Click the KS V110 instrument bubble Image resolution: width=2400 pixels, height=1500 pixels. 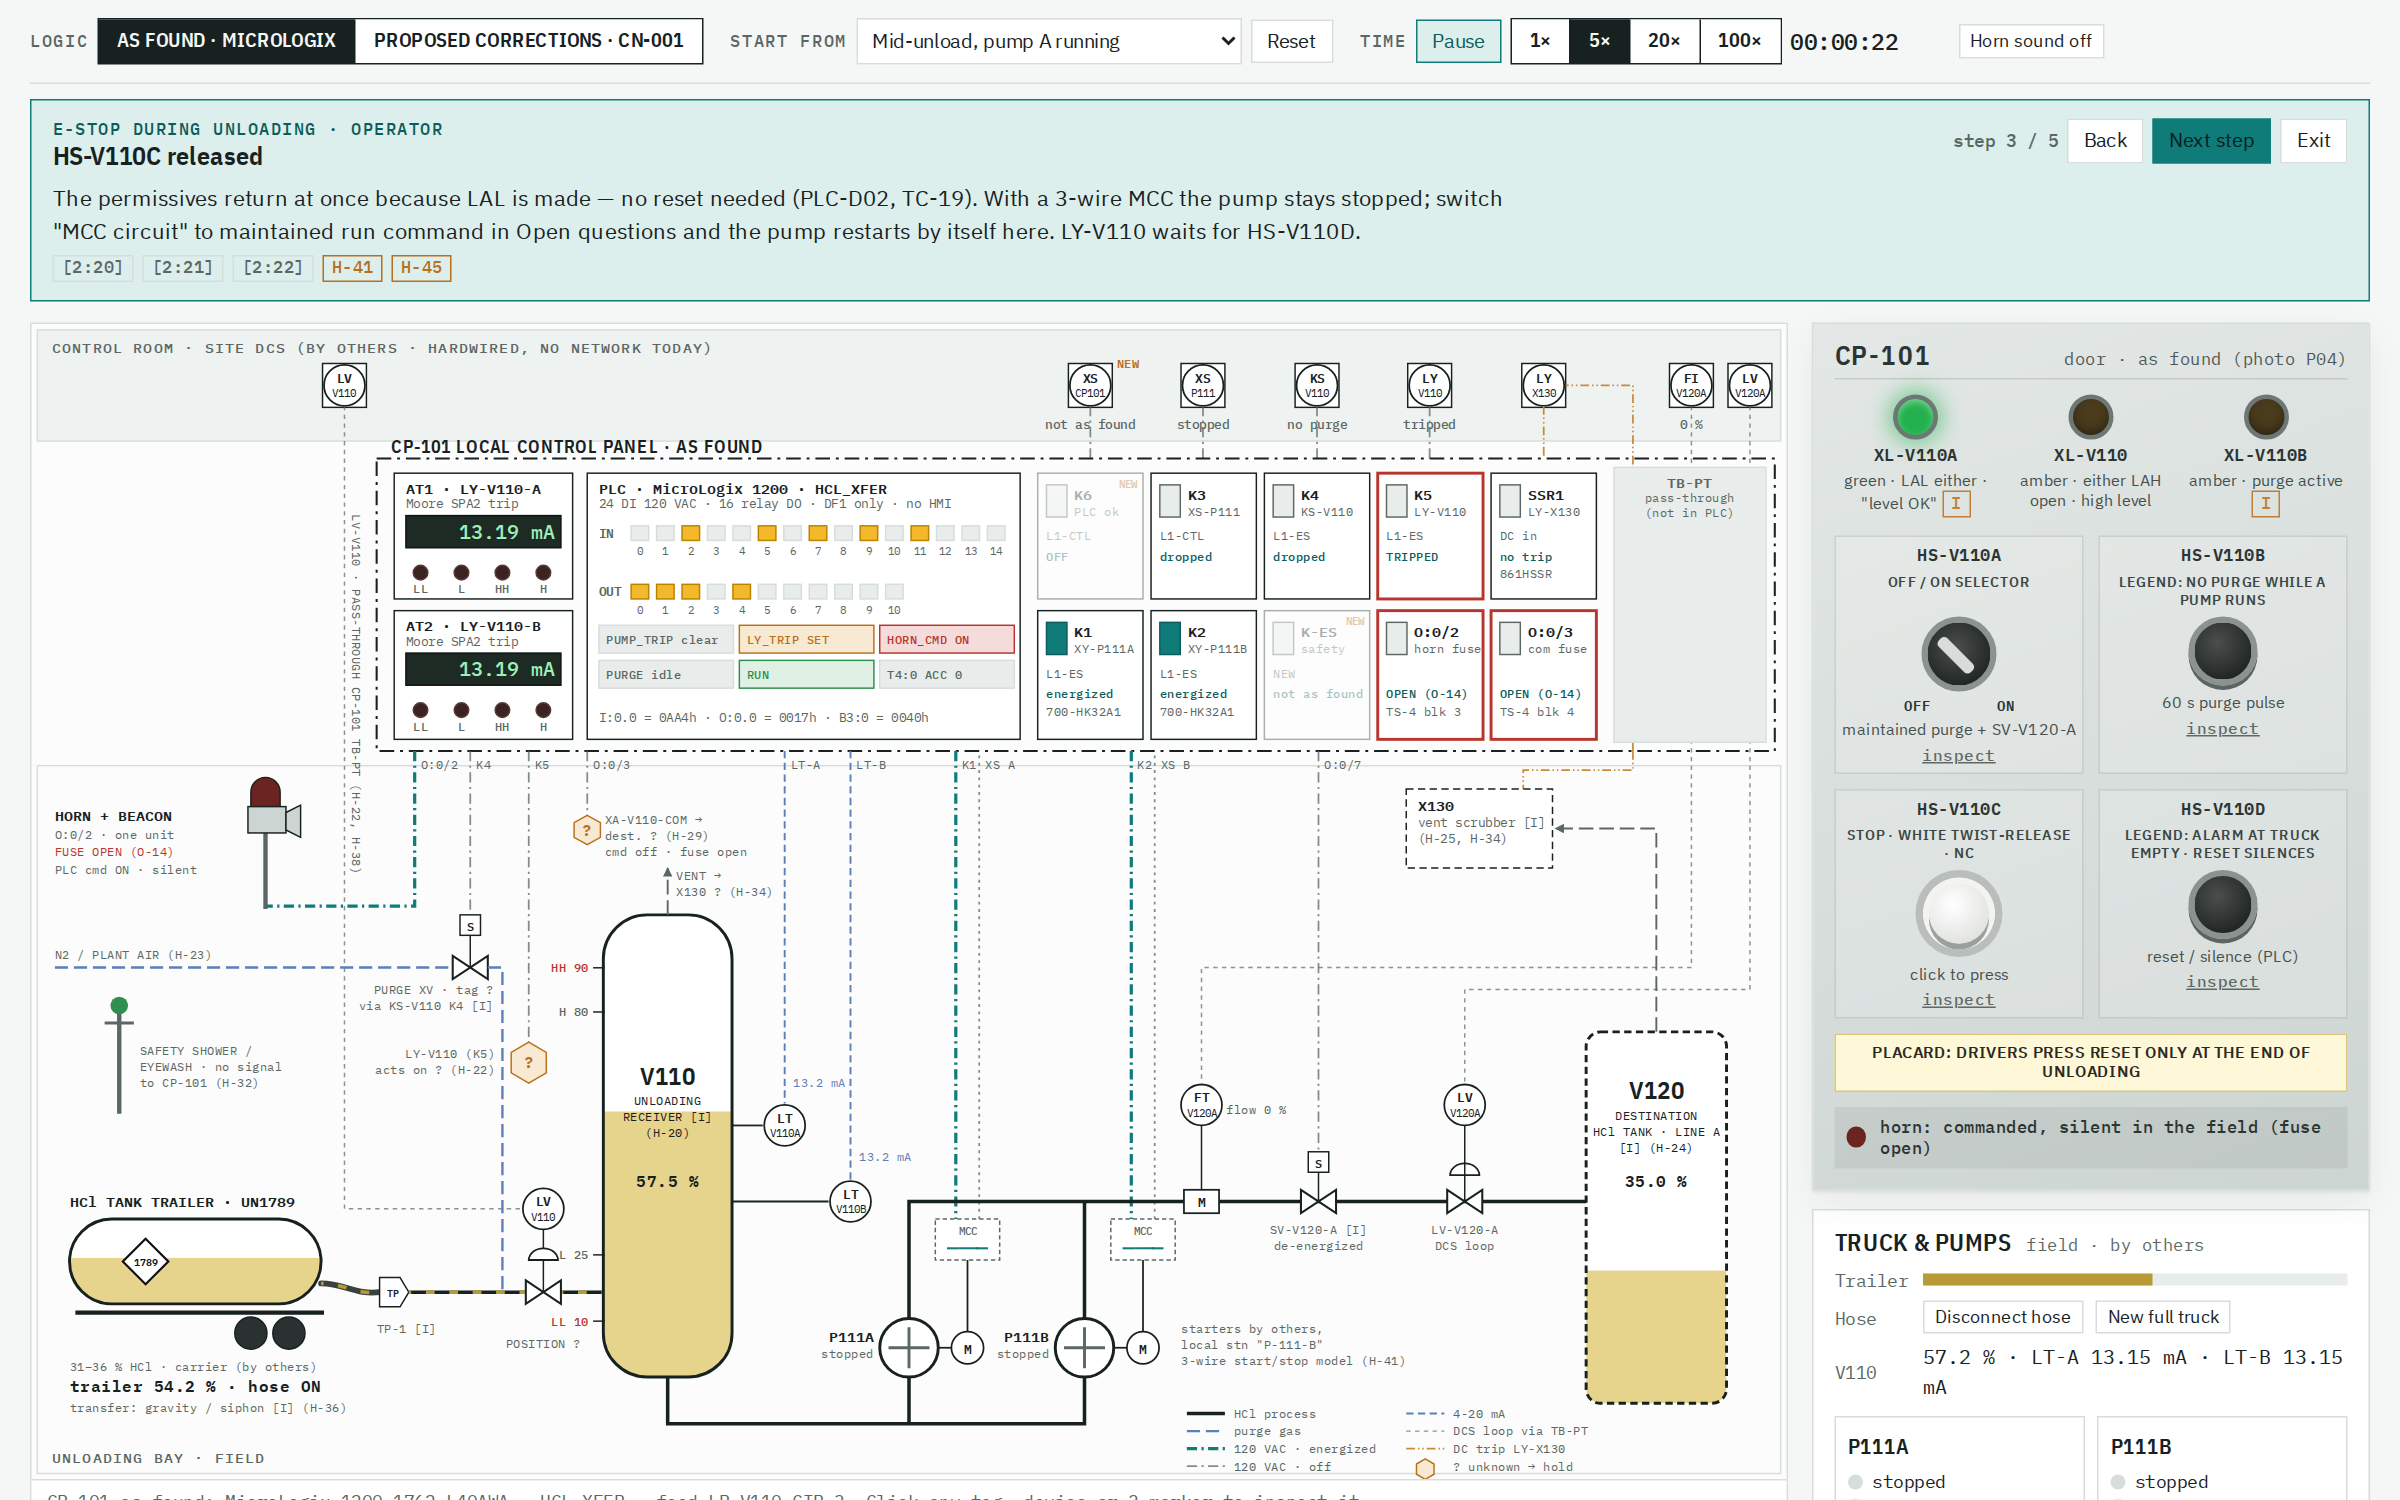click(x=1317, y=385)
